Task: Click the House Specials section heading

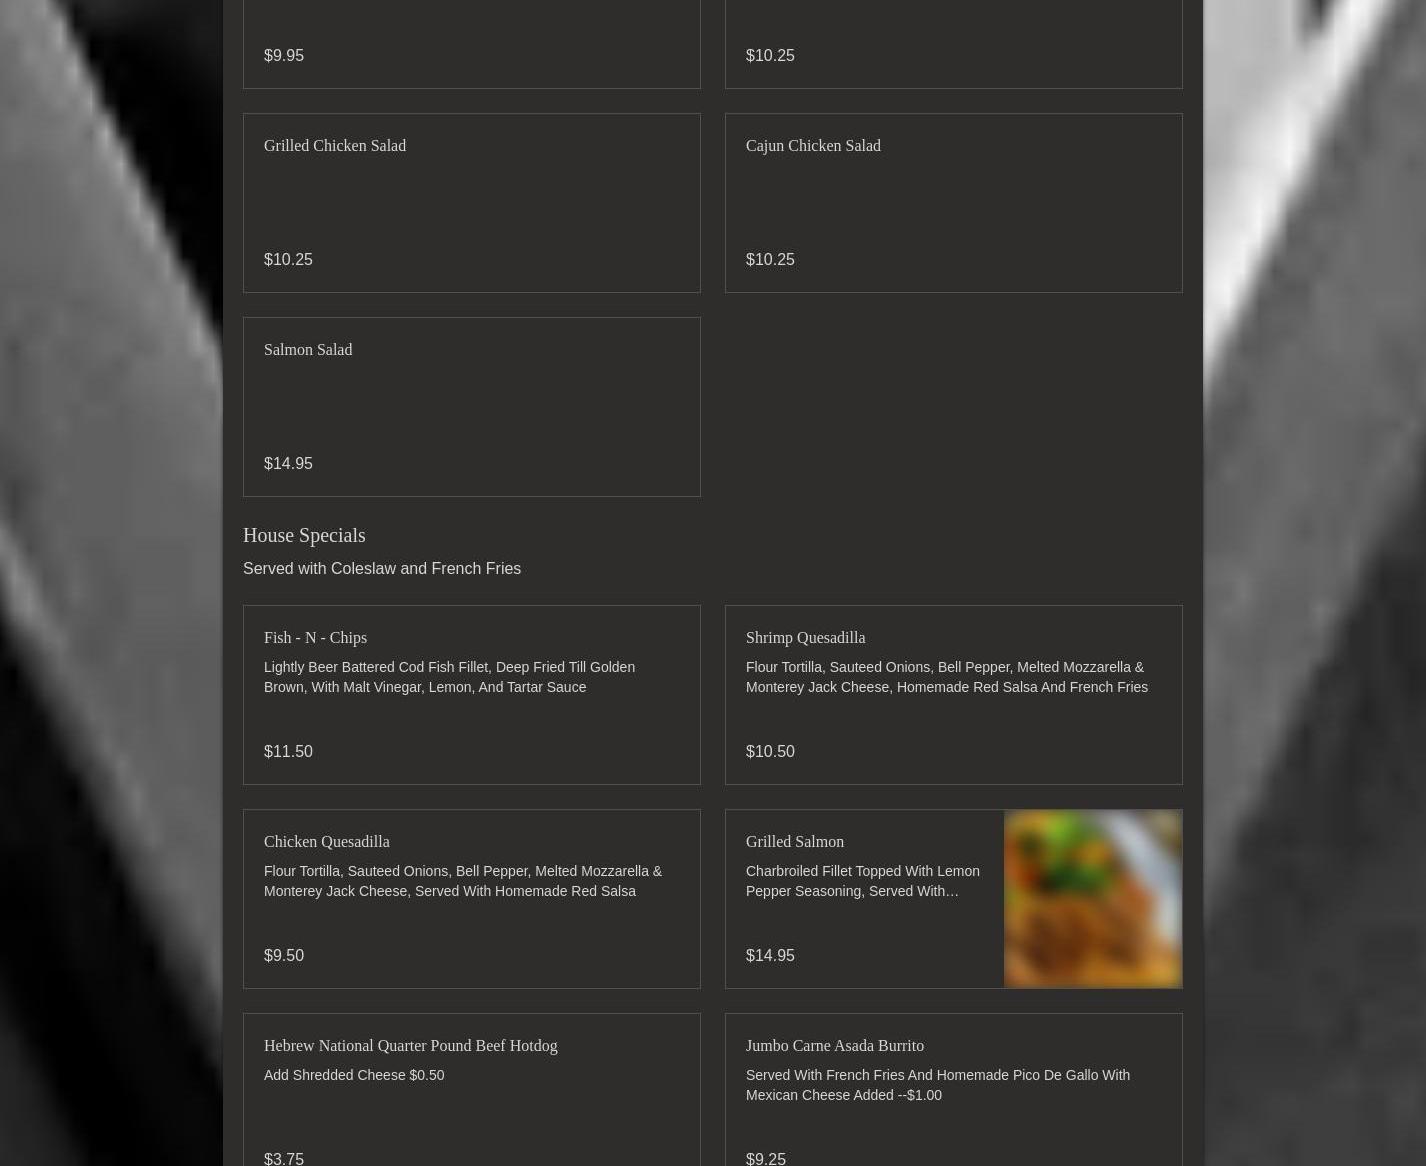Action: coord(304,535)
